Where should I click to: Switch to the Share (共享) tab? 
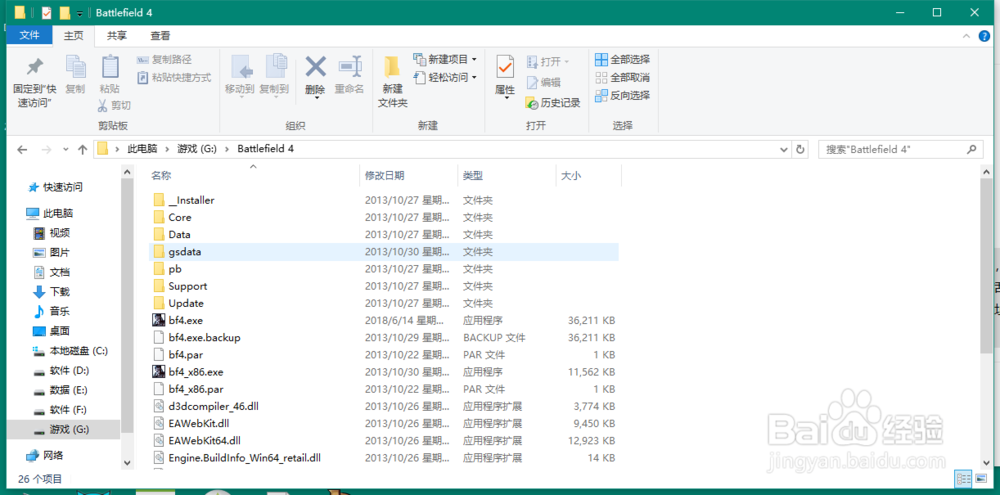click(x=116, y=36)
